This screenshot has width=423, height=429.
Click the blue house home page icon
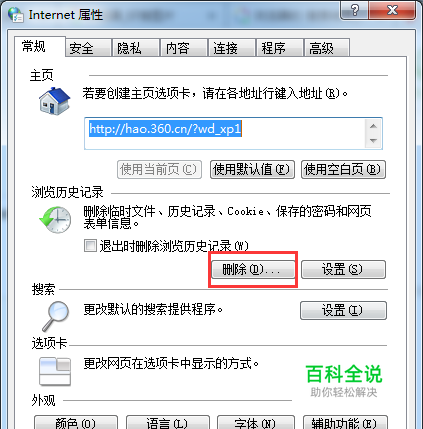pyautogui.click(x=54, y=101)
